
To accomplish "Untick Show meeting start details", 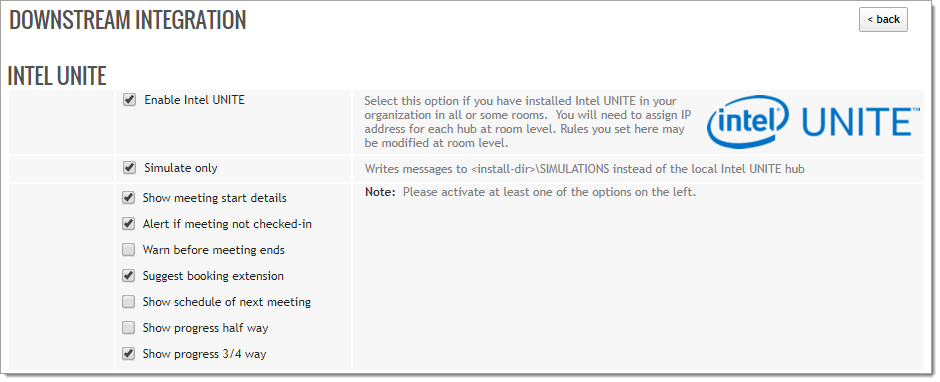I will click(x=128, y=198).
